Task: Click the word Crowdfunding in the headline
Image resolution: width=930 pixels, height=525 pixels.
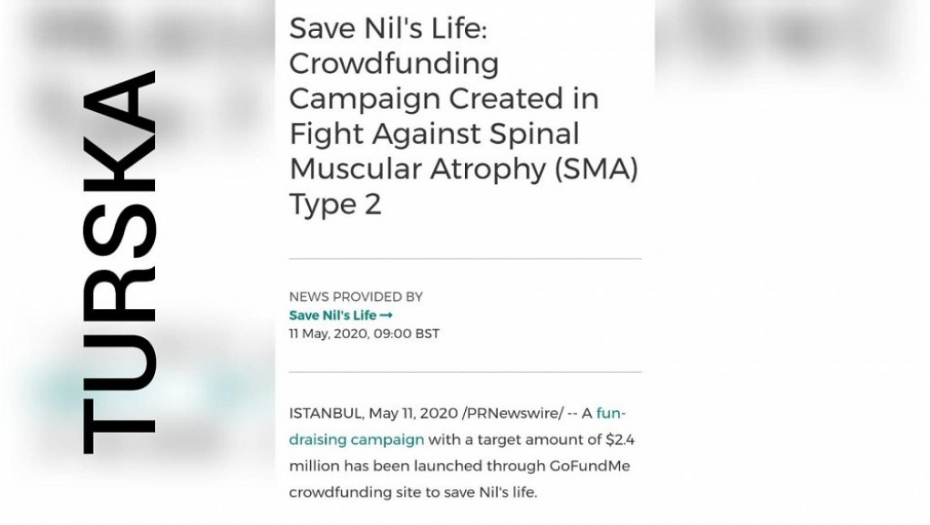Action: (394, 63)
